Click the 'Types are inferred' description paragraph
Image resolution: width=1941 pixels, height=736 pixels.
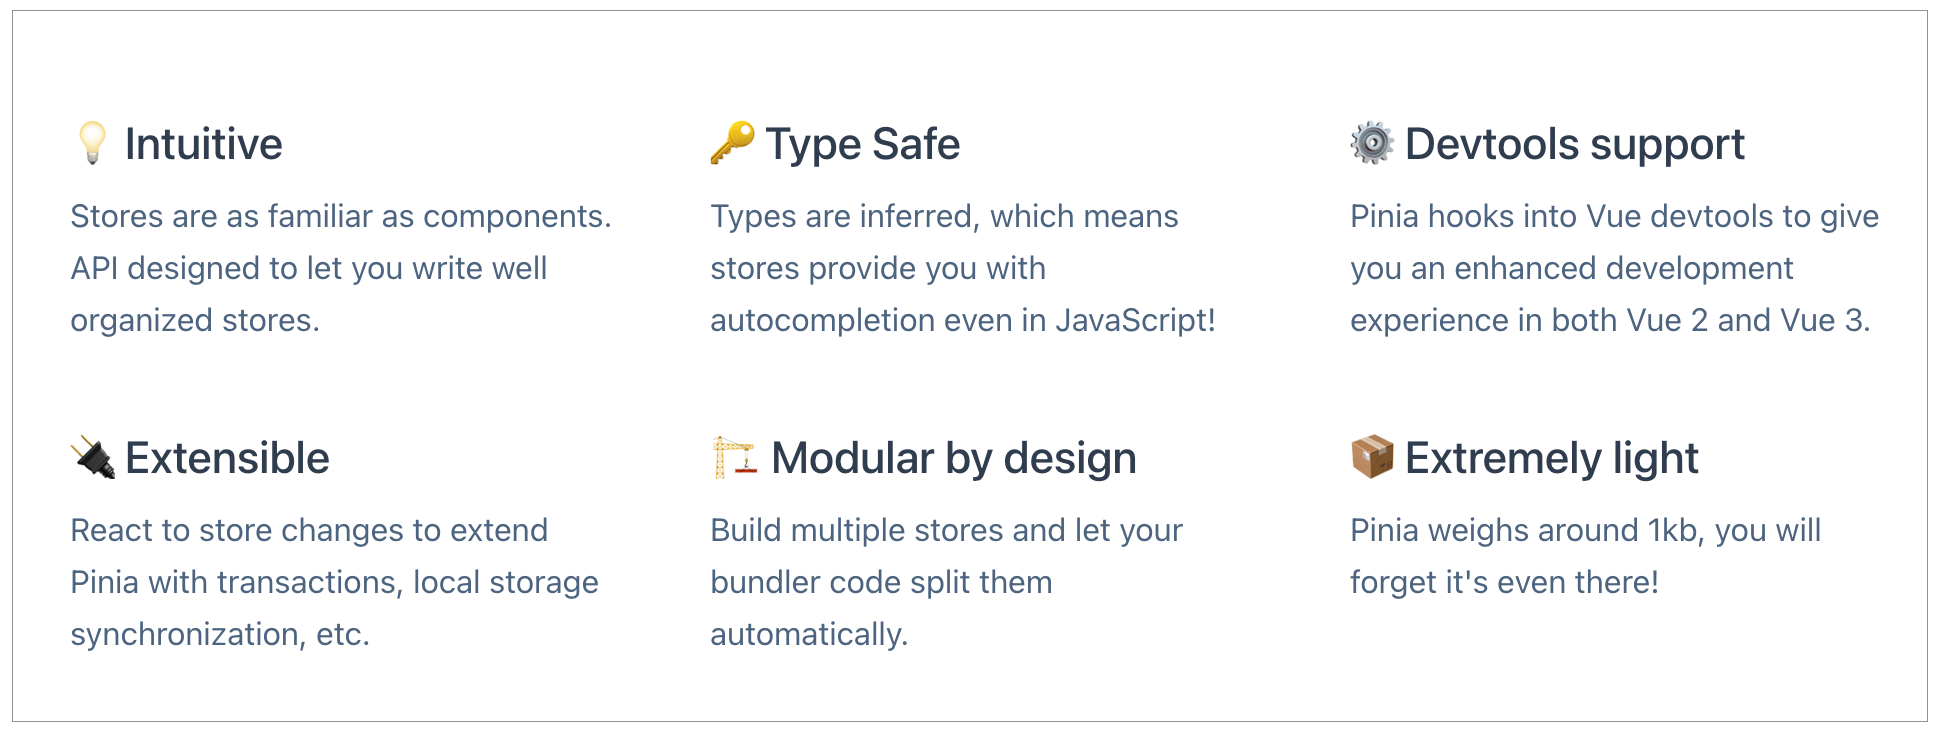(963, 268)
